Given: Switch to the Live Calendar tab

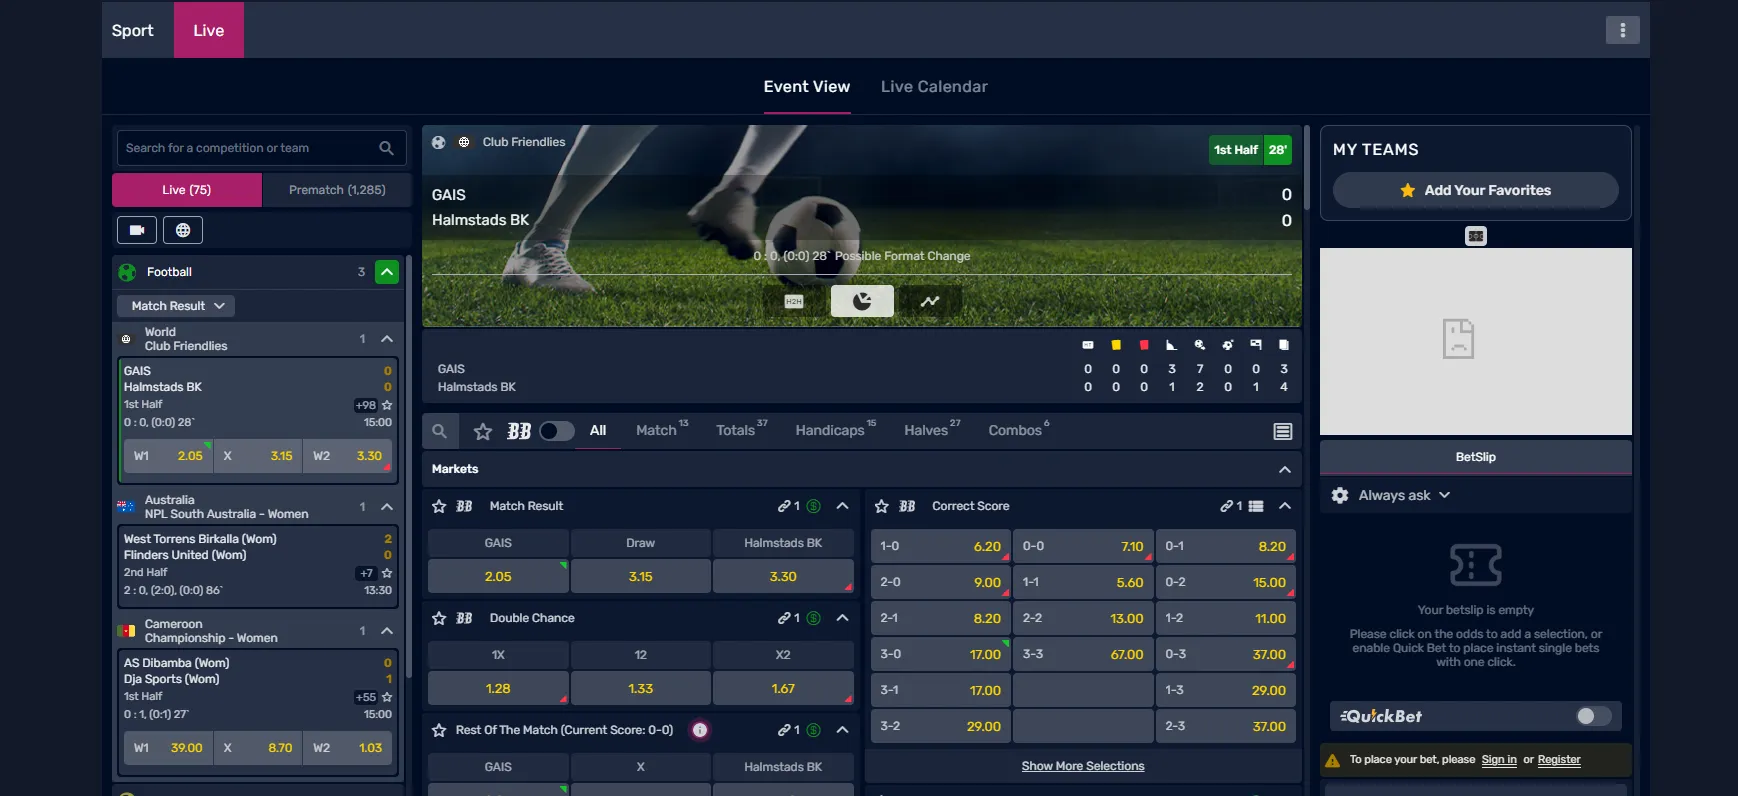Looking at the screenshot, I should pyautogui.click(x=934, y=87).
